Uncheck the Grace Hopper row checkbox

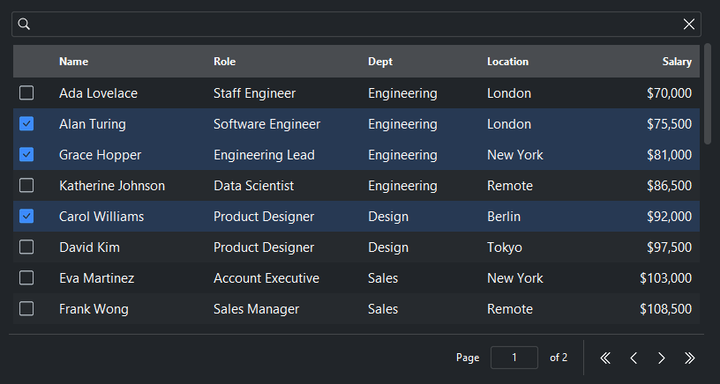coord(27,154)
